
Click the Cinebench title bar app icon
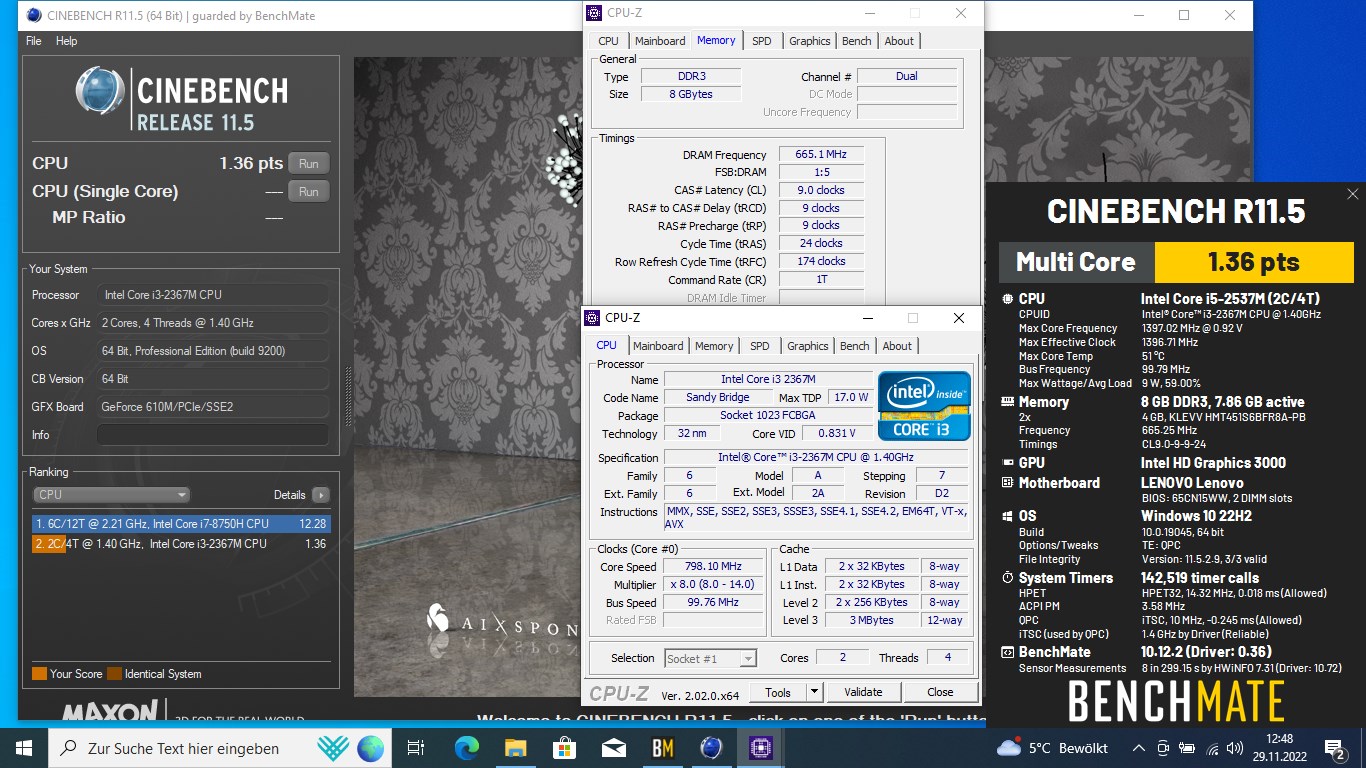(34, 15)
